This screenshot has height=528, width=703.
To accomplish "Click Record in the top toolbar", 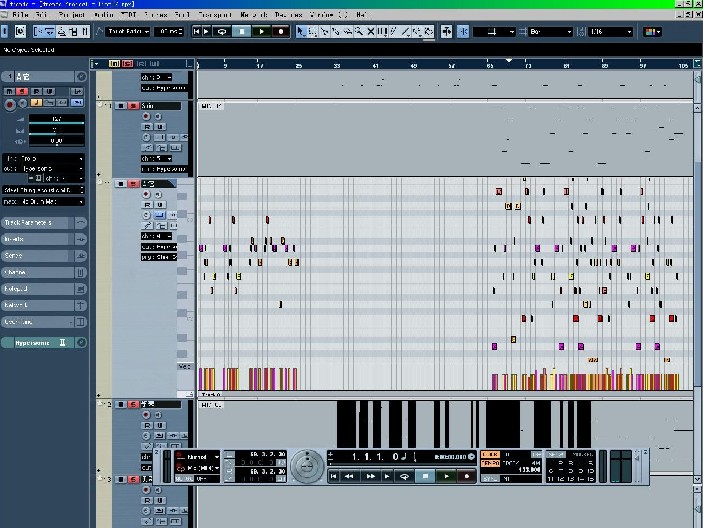I will tap(282, 32).
